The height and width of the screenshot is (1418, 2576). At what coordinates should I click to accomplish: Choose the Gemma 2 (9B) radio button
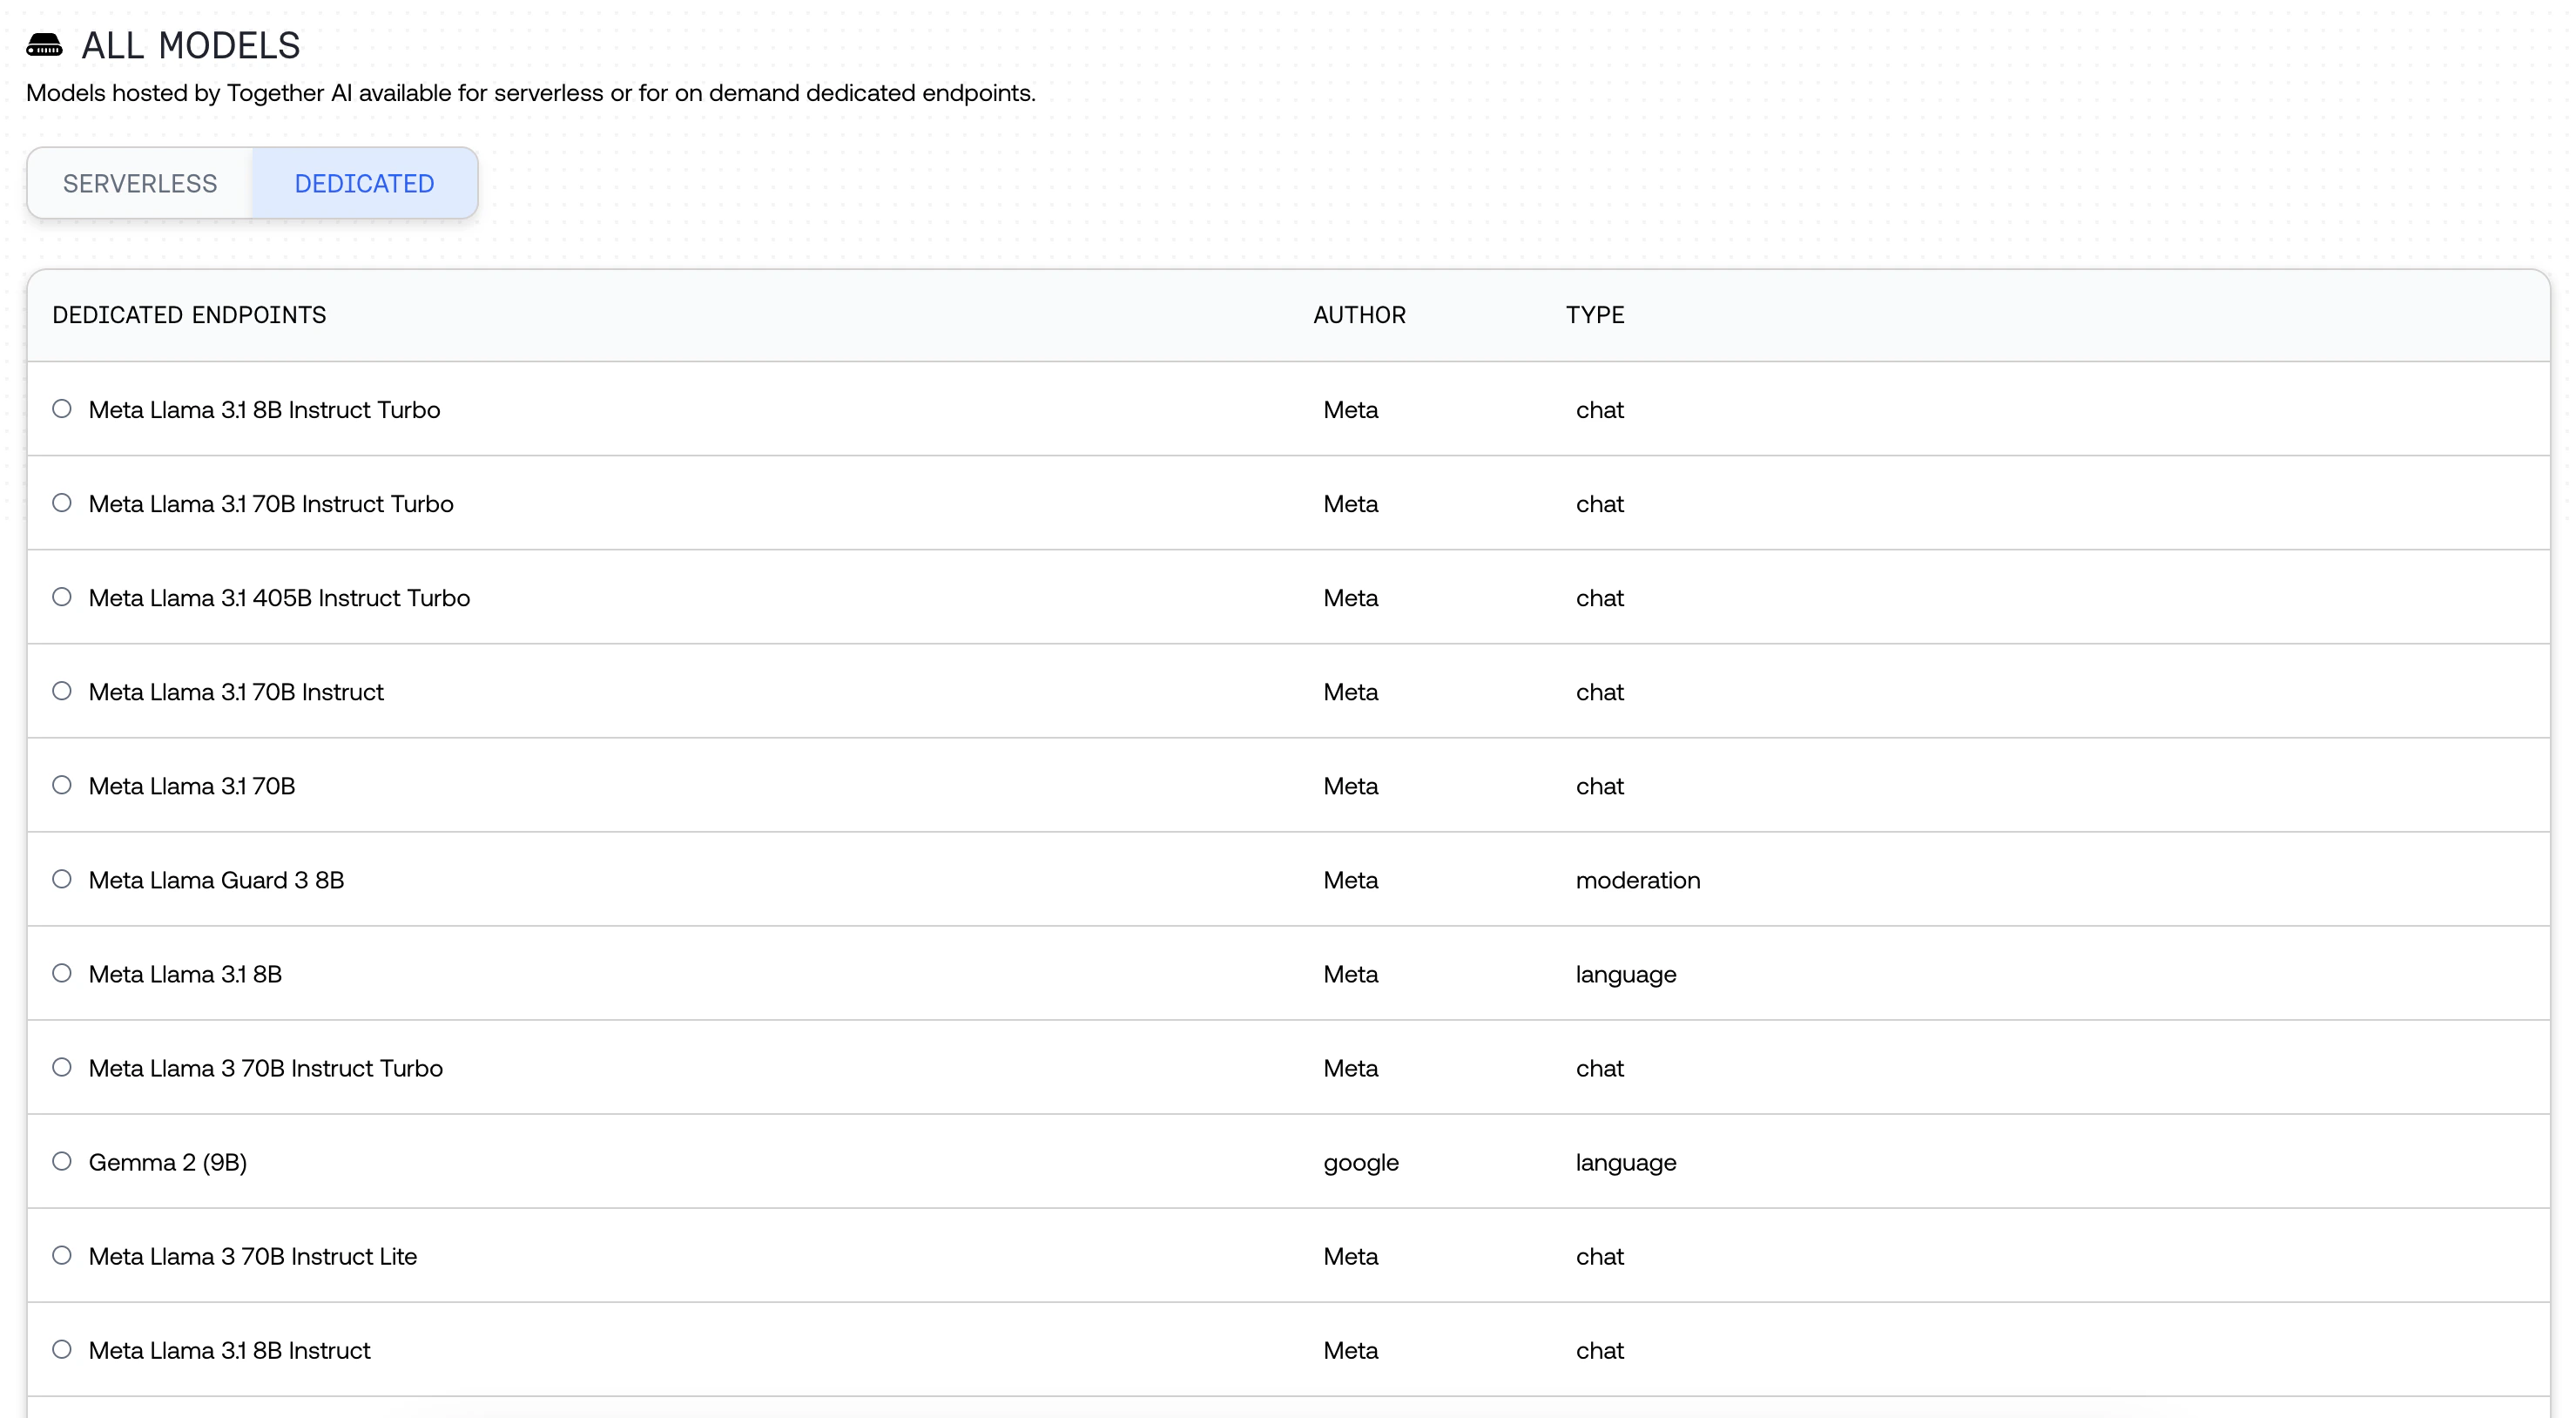62,1161
